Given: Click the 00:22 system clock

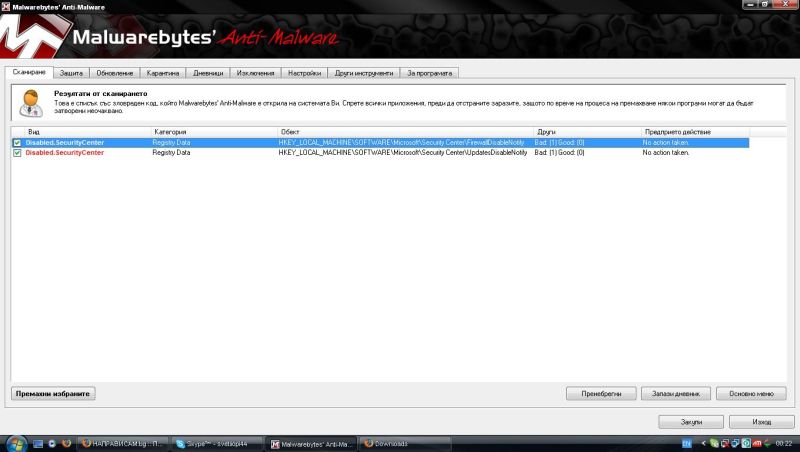Looking at the screenshot, I should (x=784, y=443).
